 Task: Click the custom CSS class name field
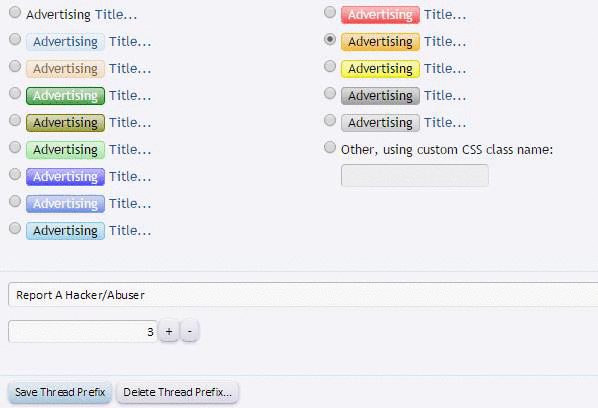(415, 175)
